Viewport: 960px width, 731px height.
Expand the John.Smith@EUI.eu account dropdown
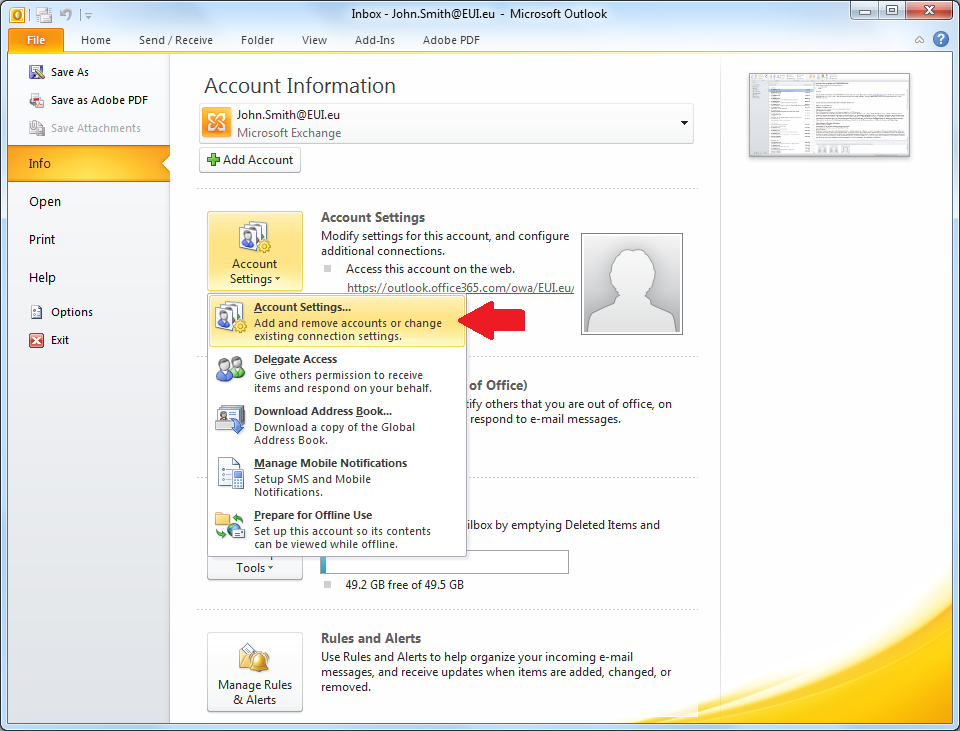click(x=685, y=123)
